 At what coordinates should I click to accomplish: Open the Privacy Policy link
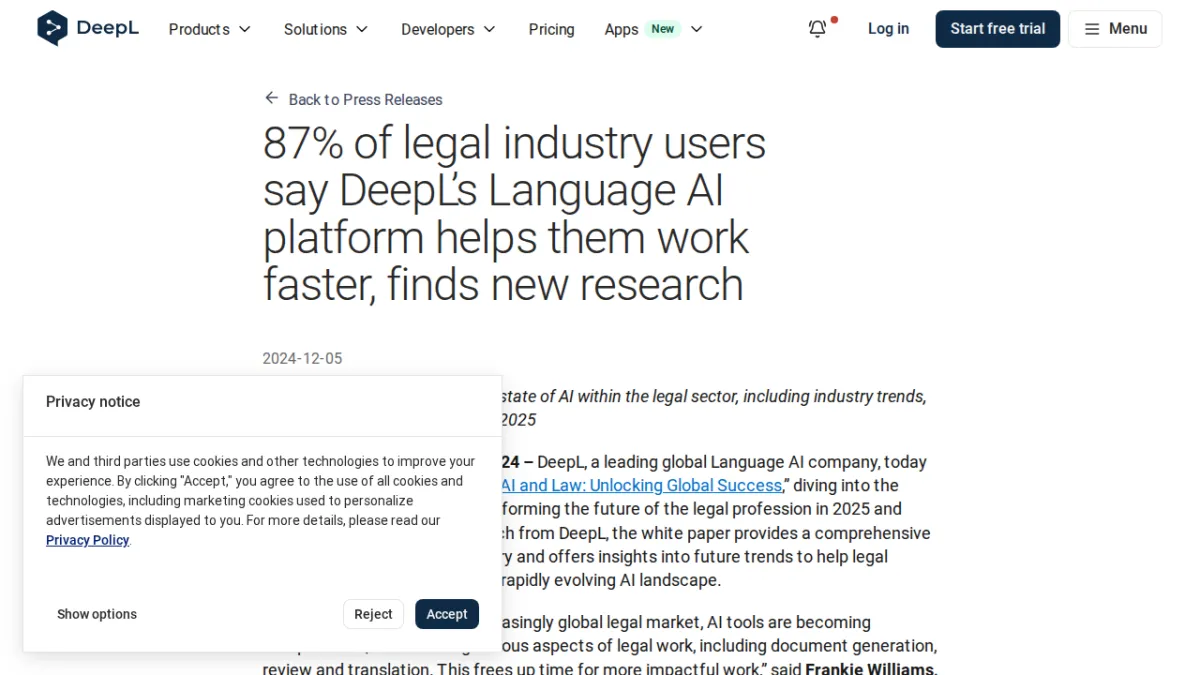click(x=88, y=540)
